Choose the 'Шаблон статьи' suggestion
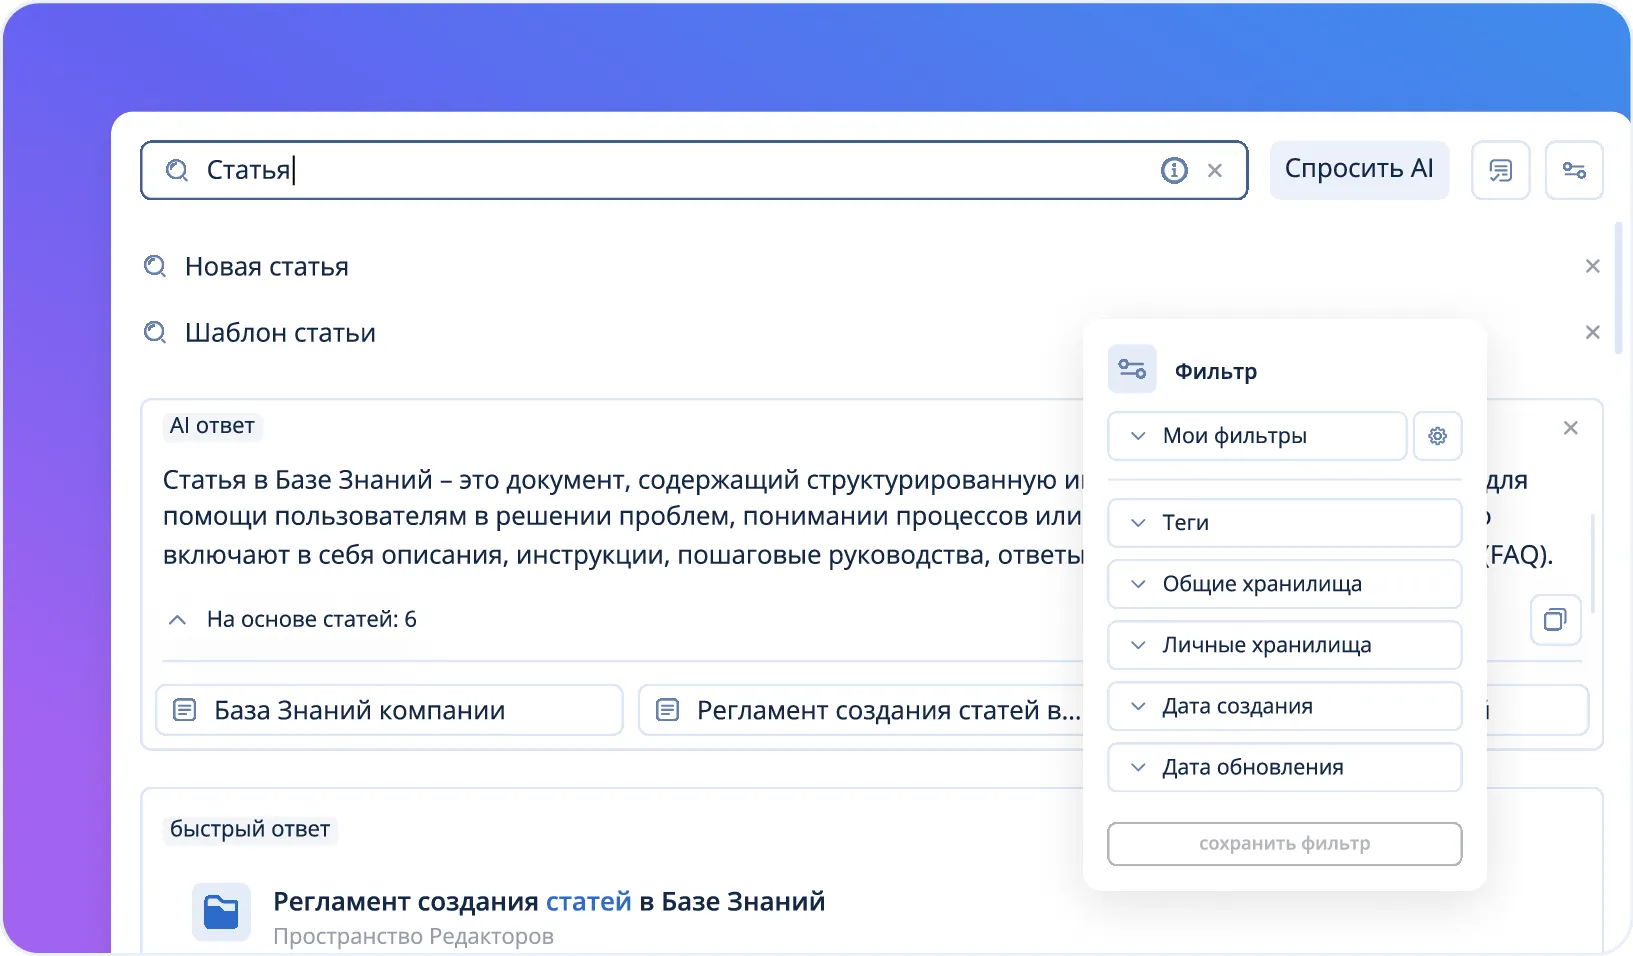 [280, 333]
